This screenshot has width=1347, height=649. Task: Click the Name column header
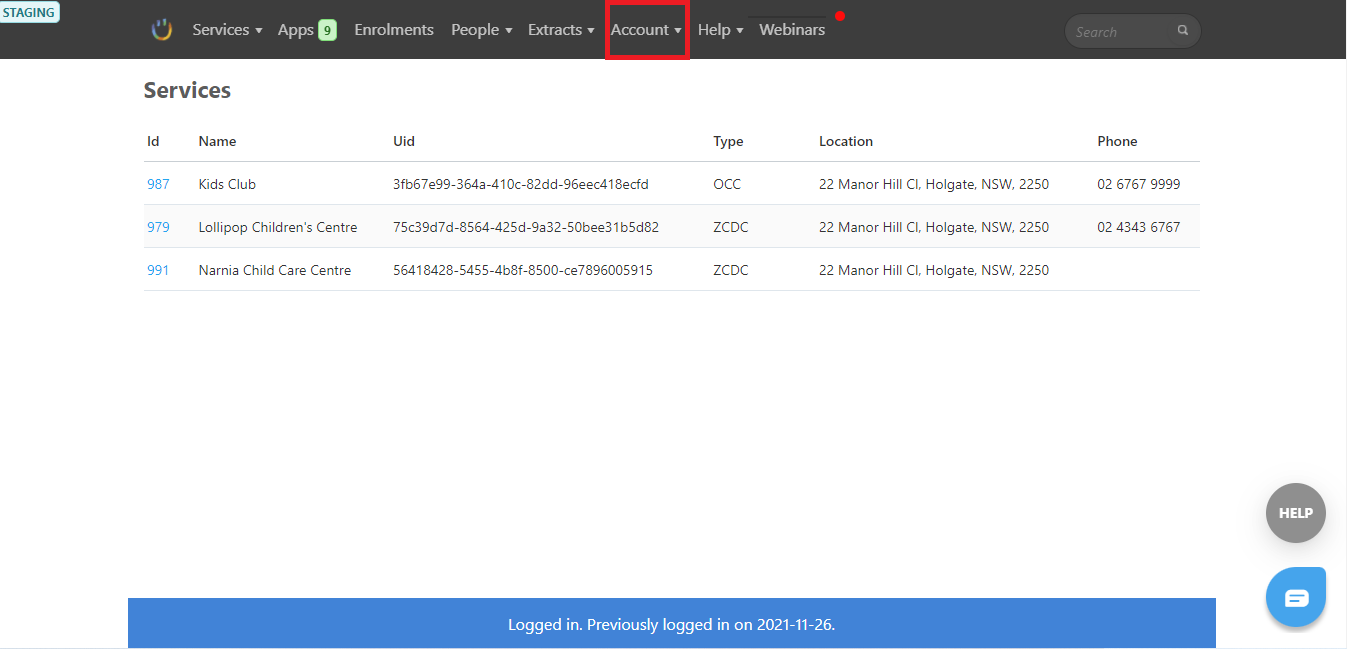217,141
